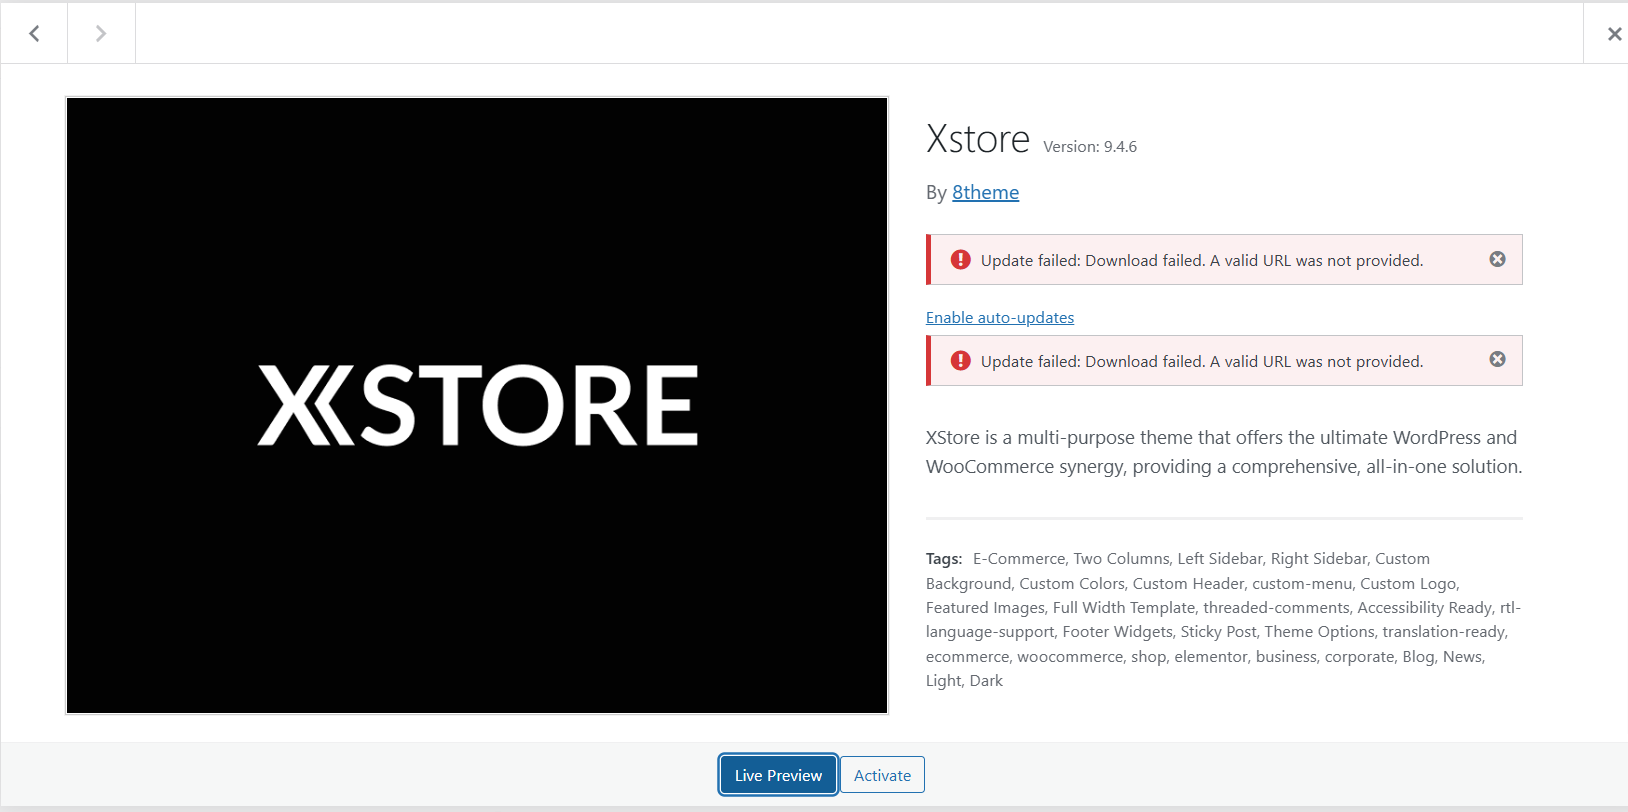Click the XSTORE theme screenshot
Screen dimensions: 1628x812
click(477, 405)
